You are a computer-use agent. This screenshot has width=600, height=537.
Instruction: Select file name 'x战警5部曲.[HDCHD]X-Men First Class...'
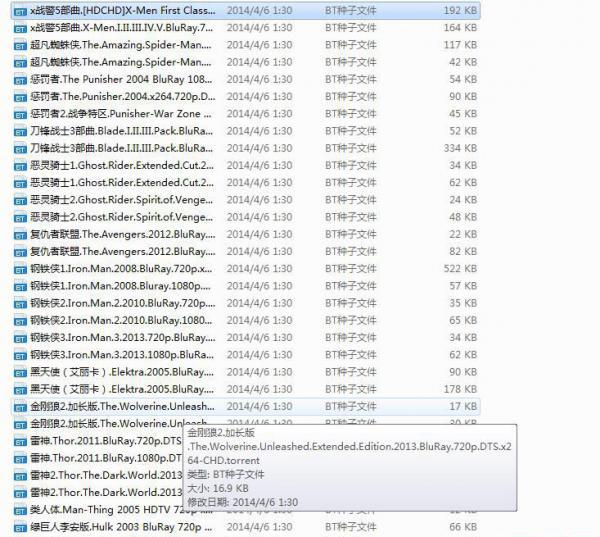[122, 10]
